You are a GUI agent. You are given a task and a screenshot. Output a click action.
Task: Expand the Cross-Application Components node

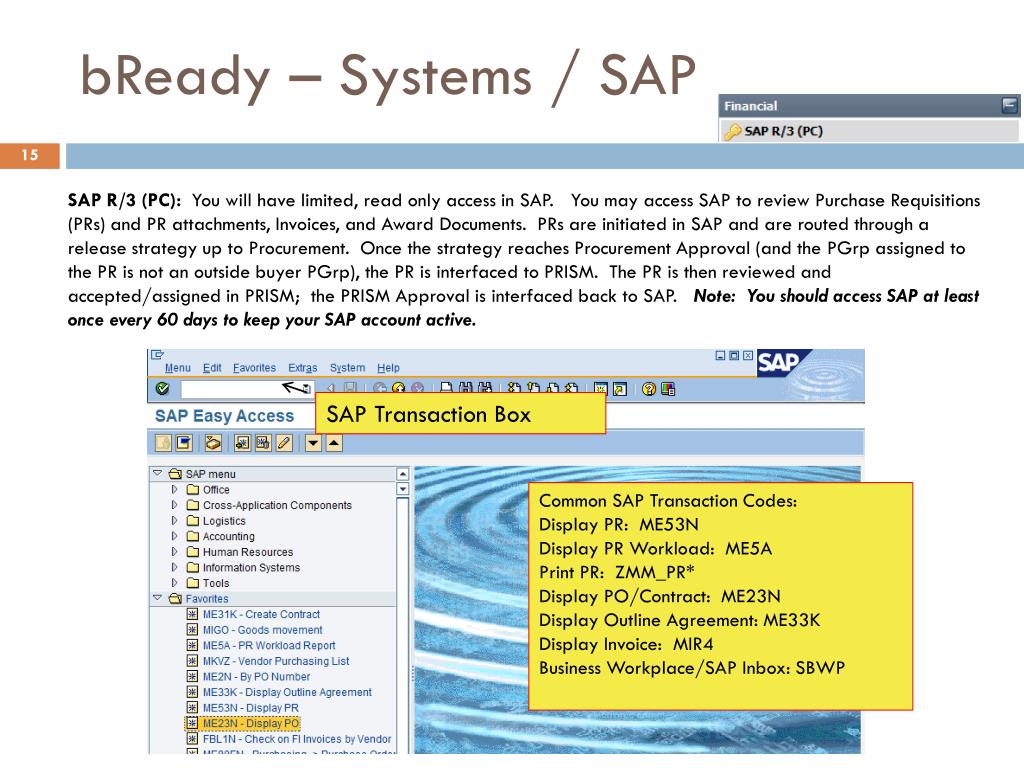click(x=174, y=504)
